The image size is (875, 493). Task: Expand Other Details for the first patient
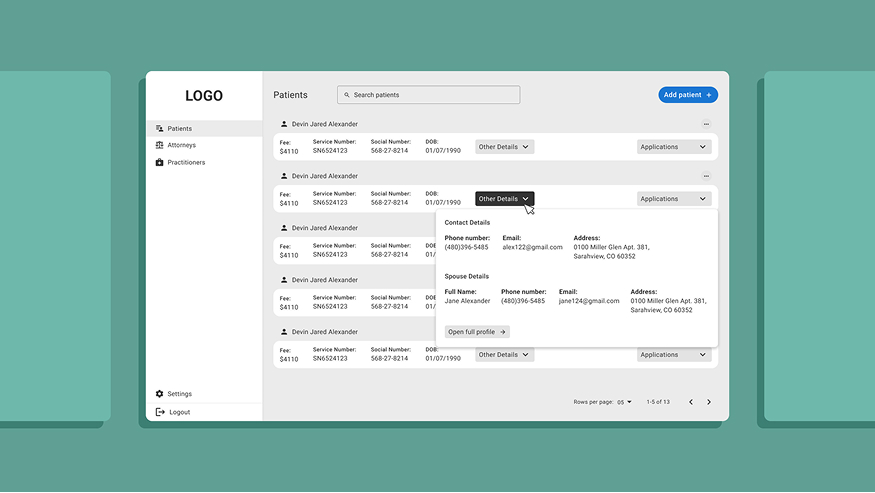pyautogui.click(x=504, y=147)
